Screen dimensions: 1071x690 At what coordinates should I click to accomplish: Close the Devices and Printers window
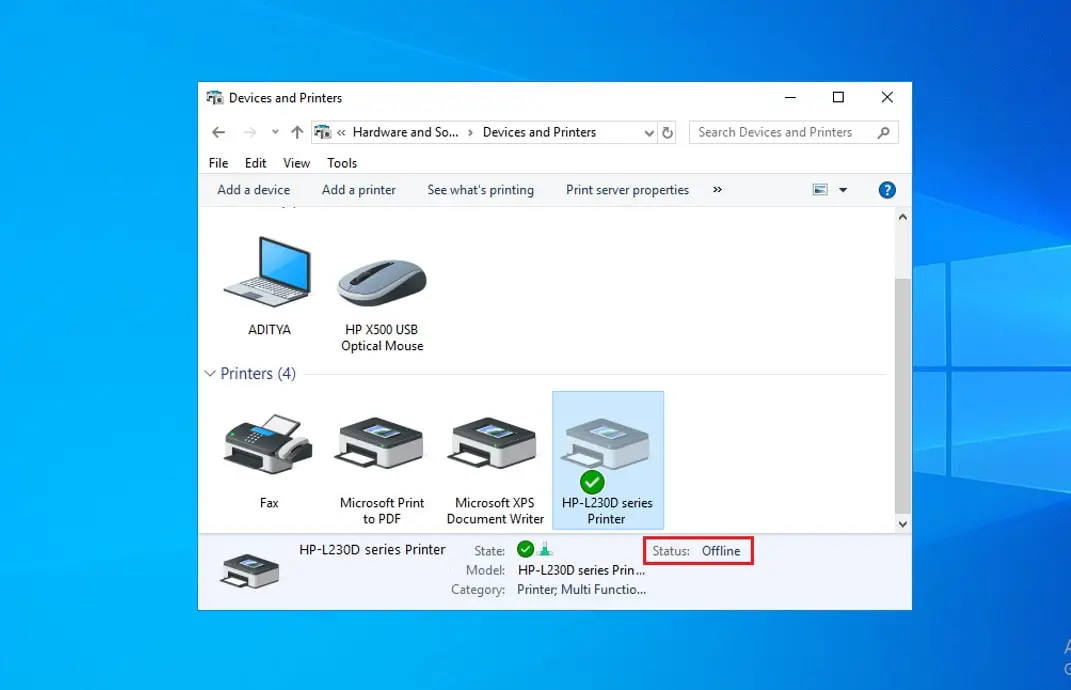click(x=887, y=98)
